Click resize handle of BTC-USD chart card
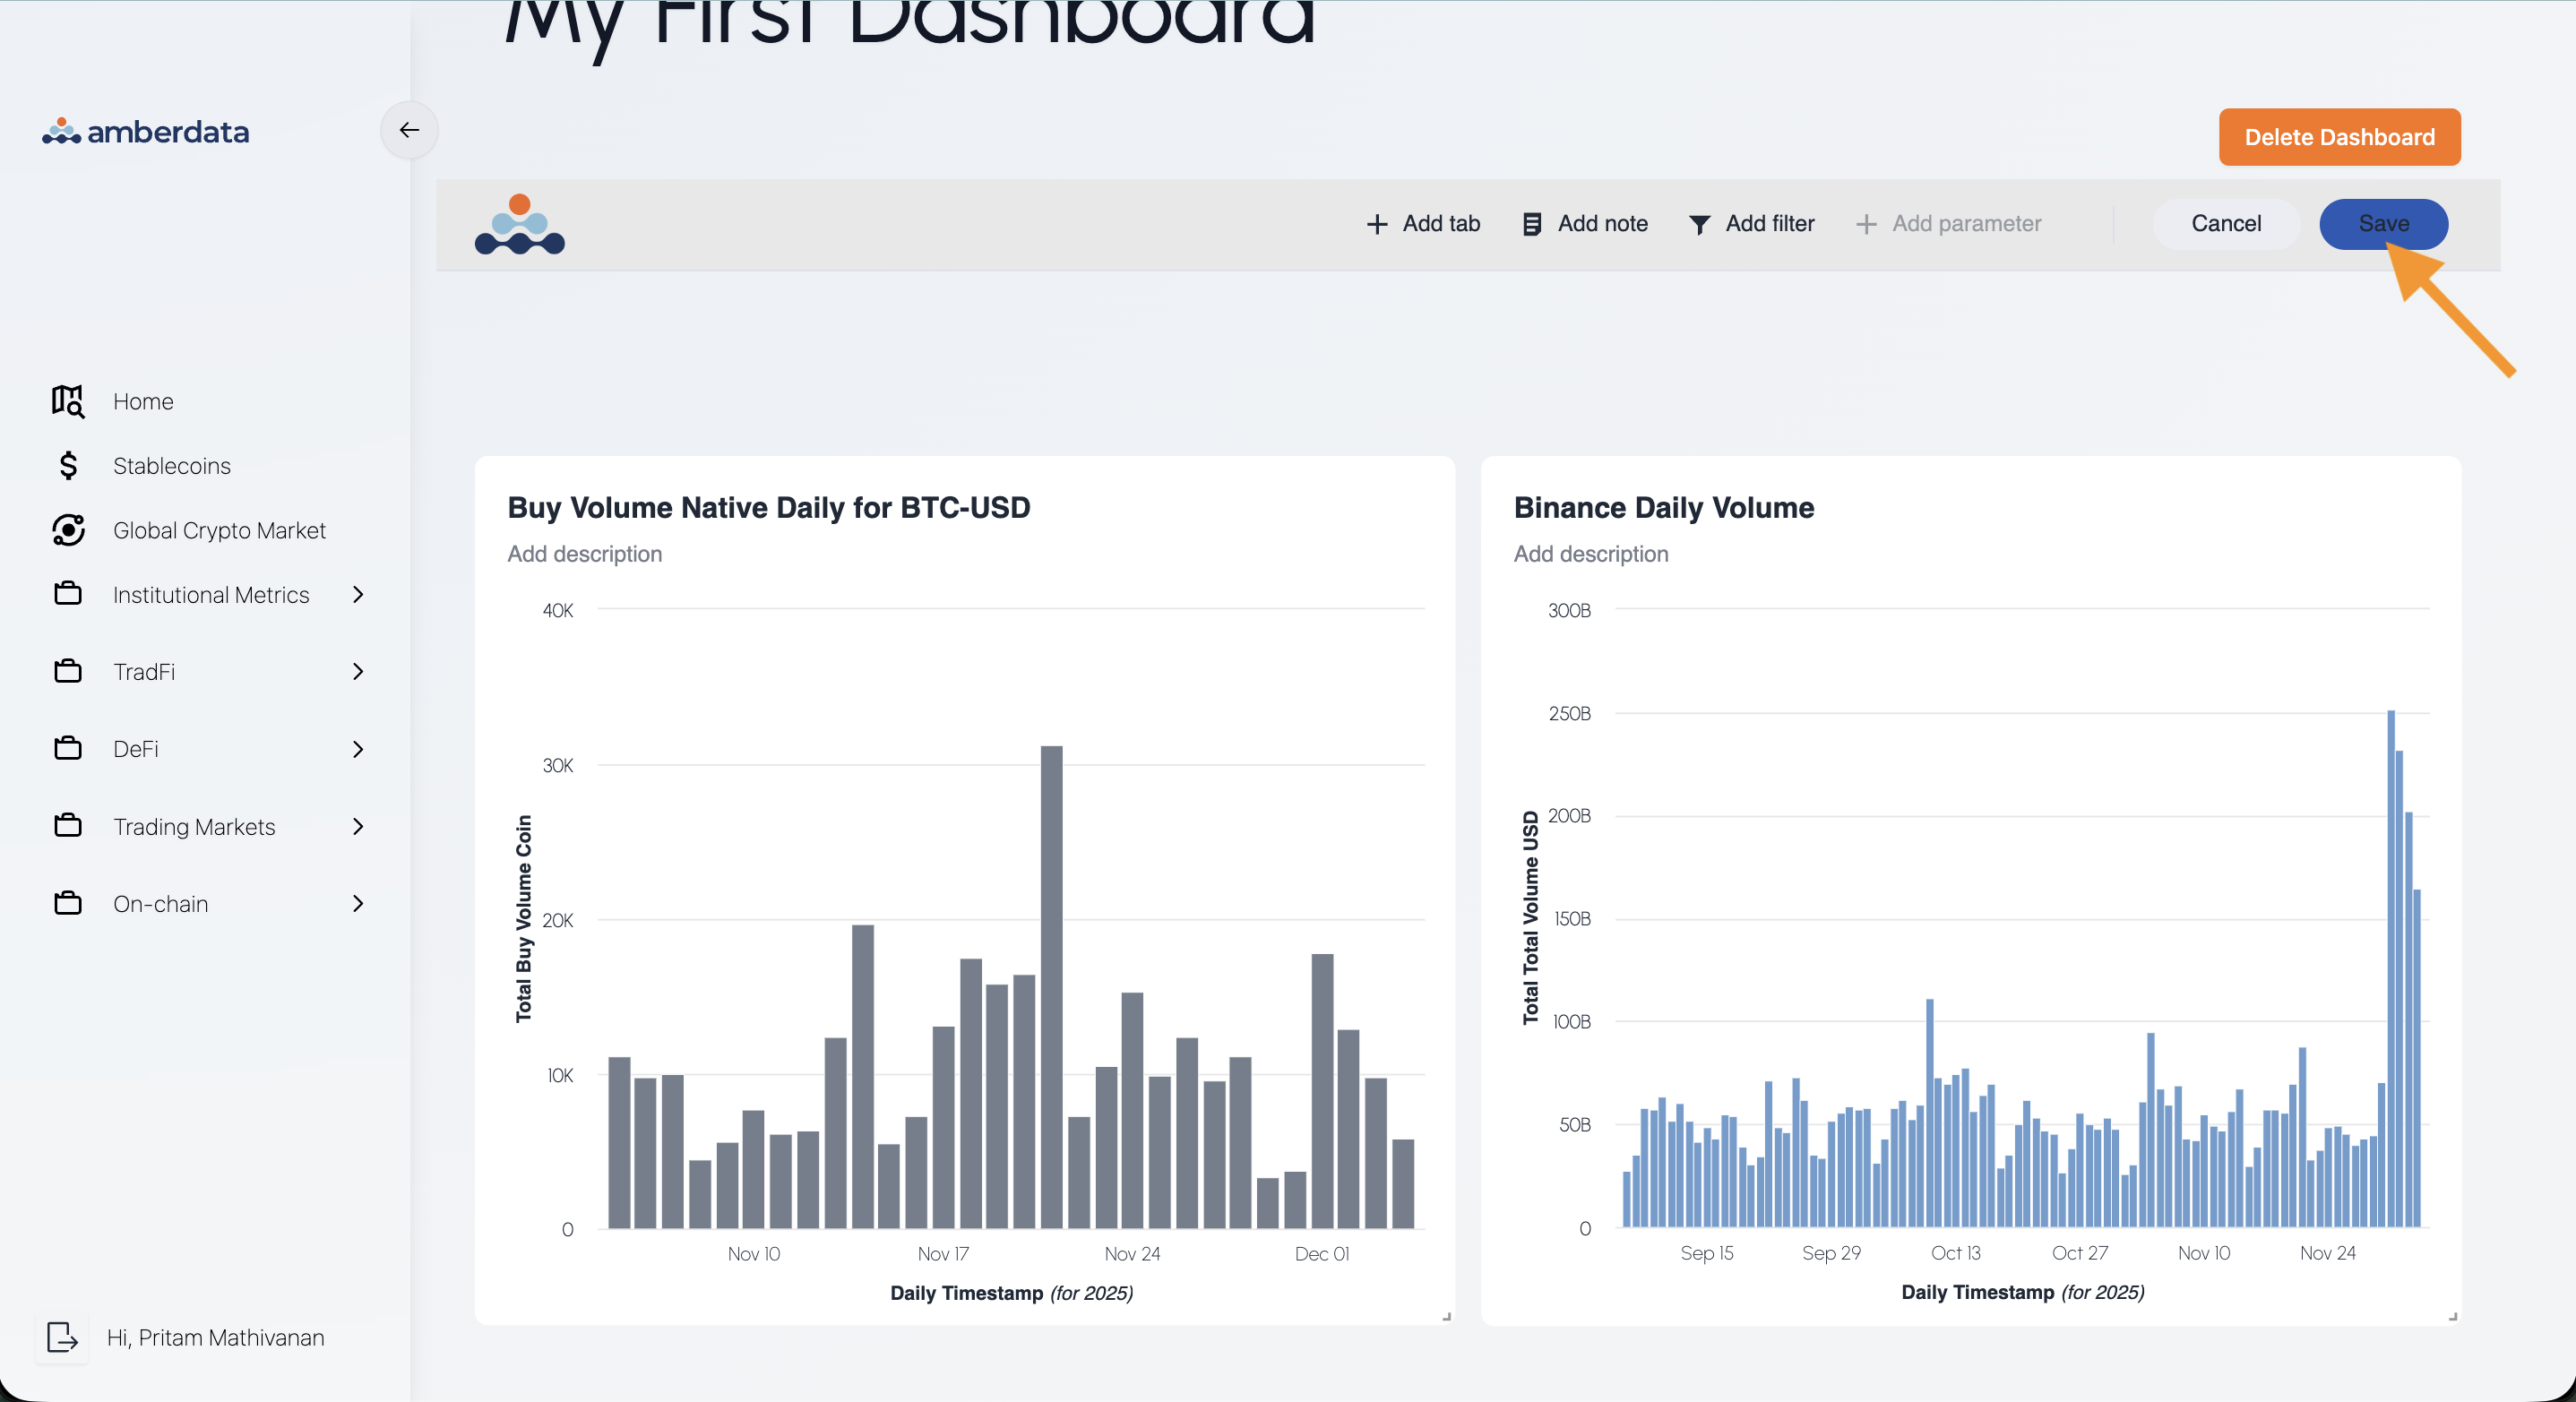 (x=1446, y=1317)
